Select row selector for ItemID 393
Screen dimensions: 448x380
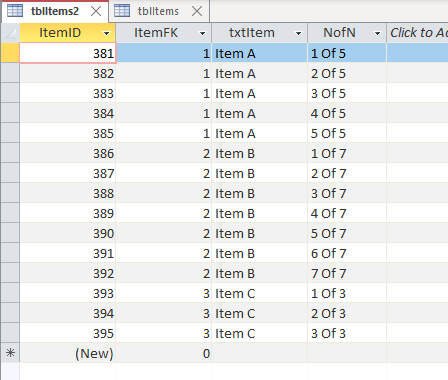pos(10,293)
